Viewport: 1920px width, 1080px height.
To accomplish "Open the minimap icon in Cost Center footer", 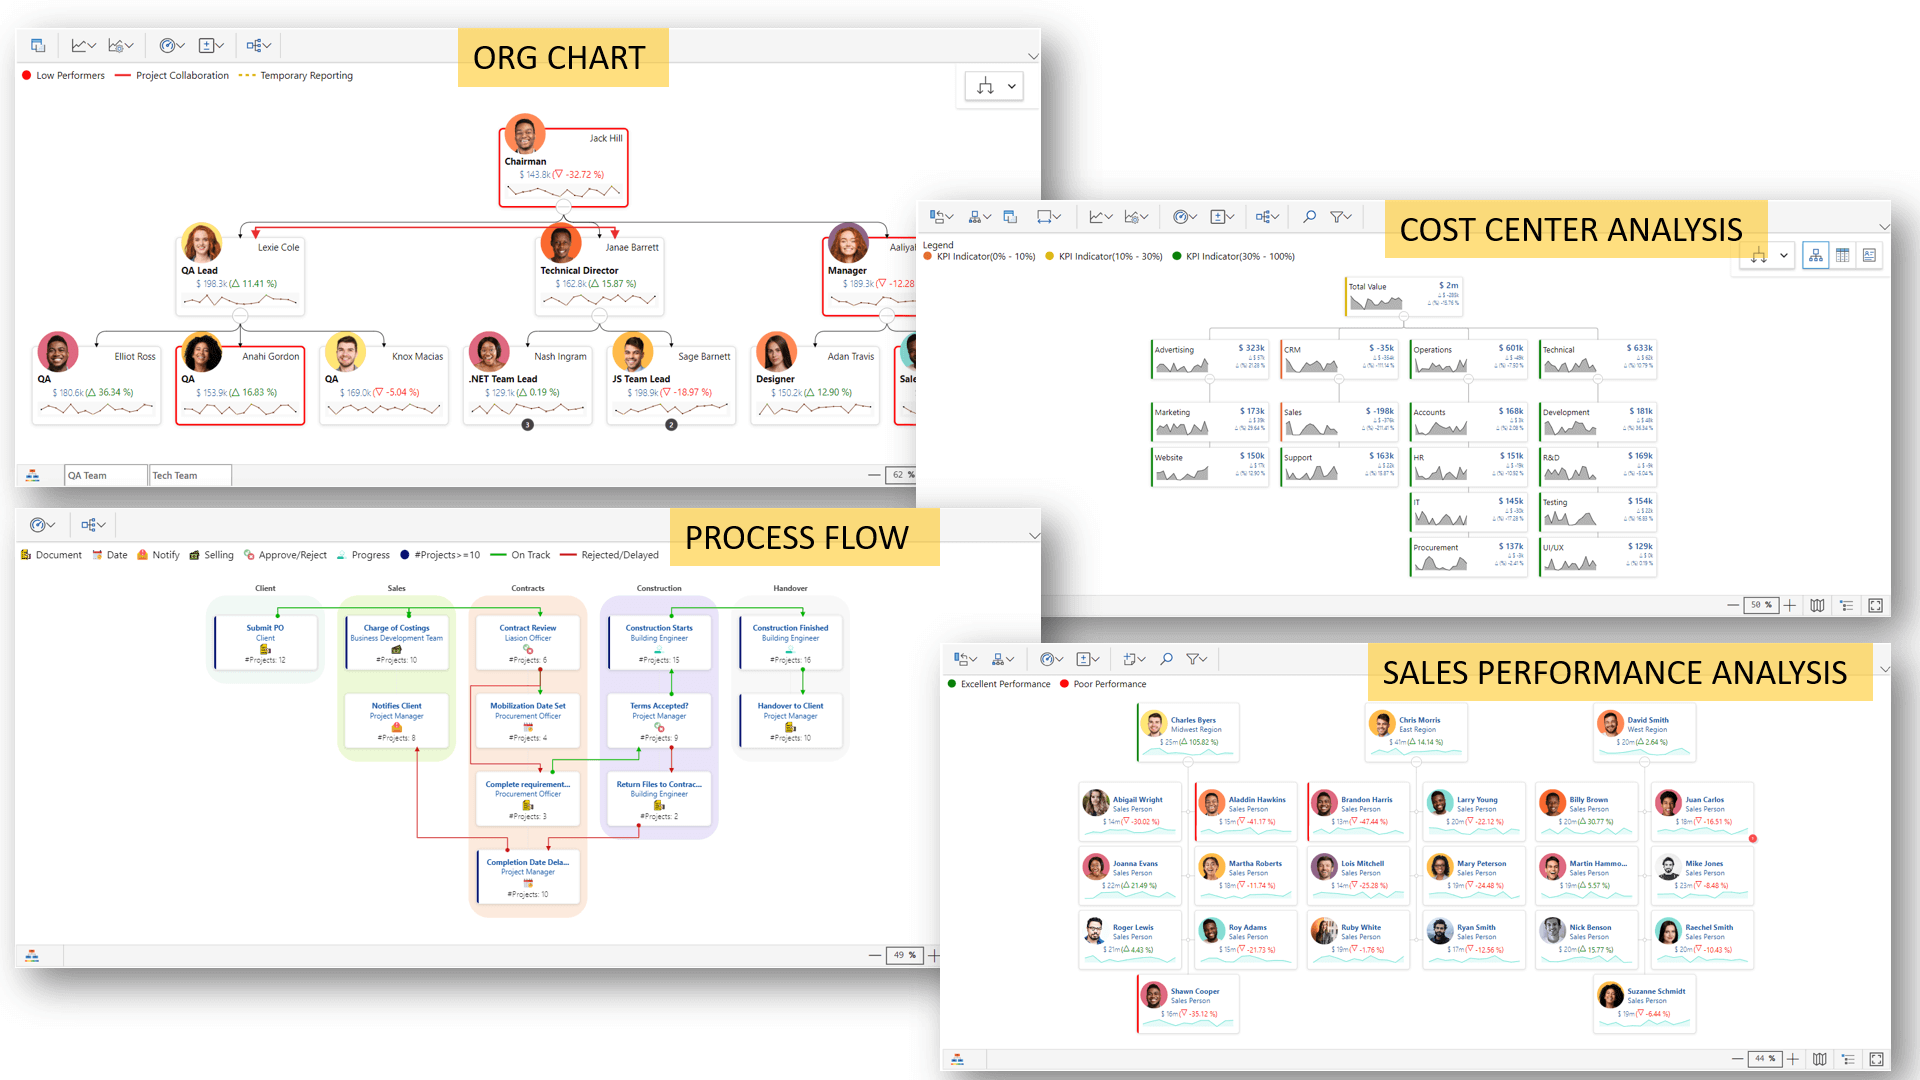I will coord(1817,605).
